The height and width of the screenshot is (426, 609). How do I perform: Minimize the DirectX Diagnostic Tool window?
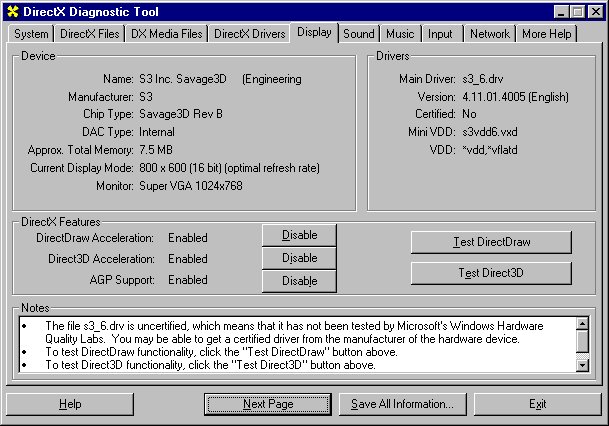[561, 12]
